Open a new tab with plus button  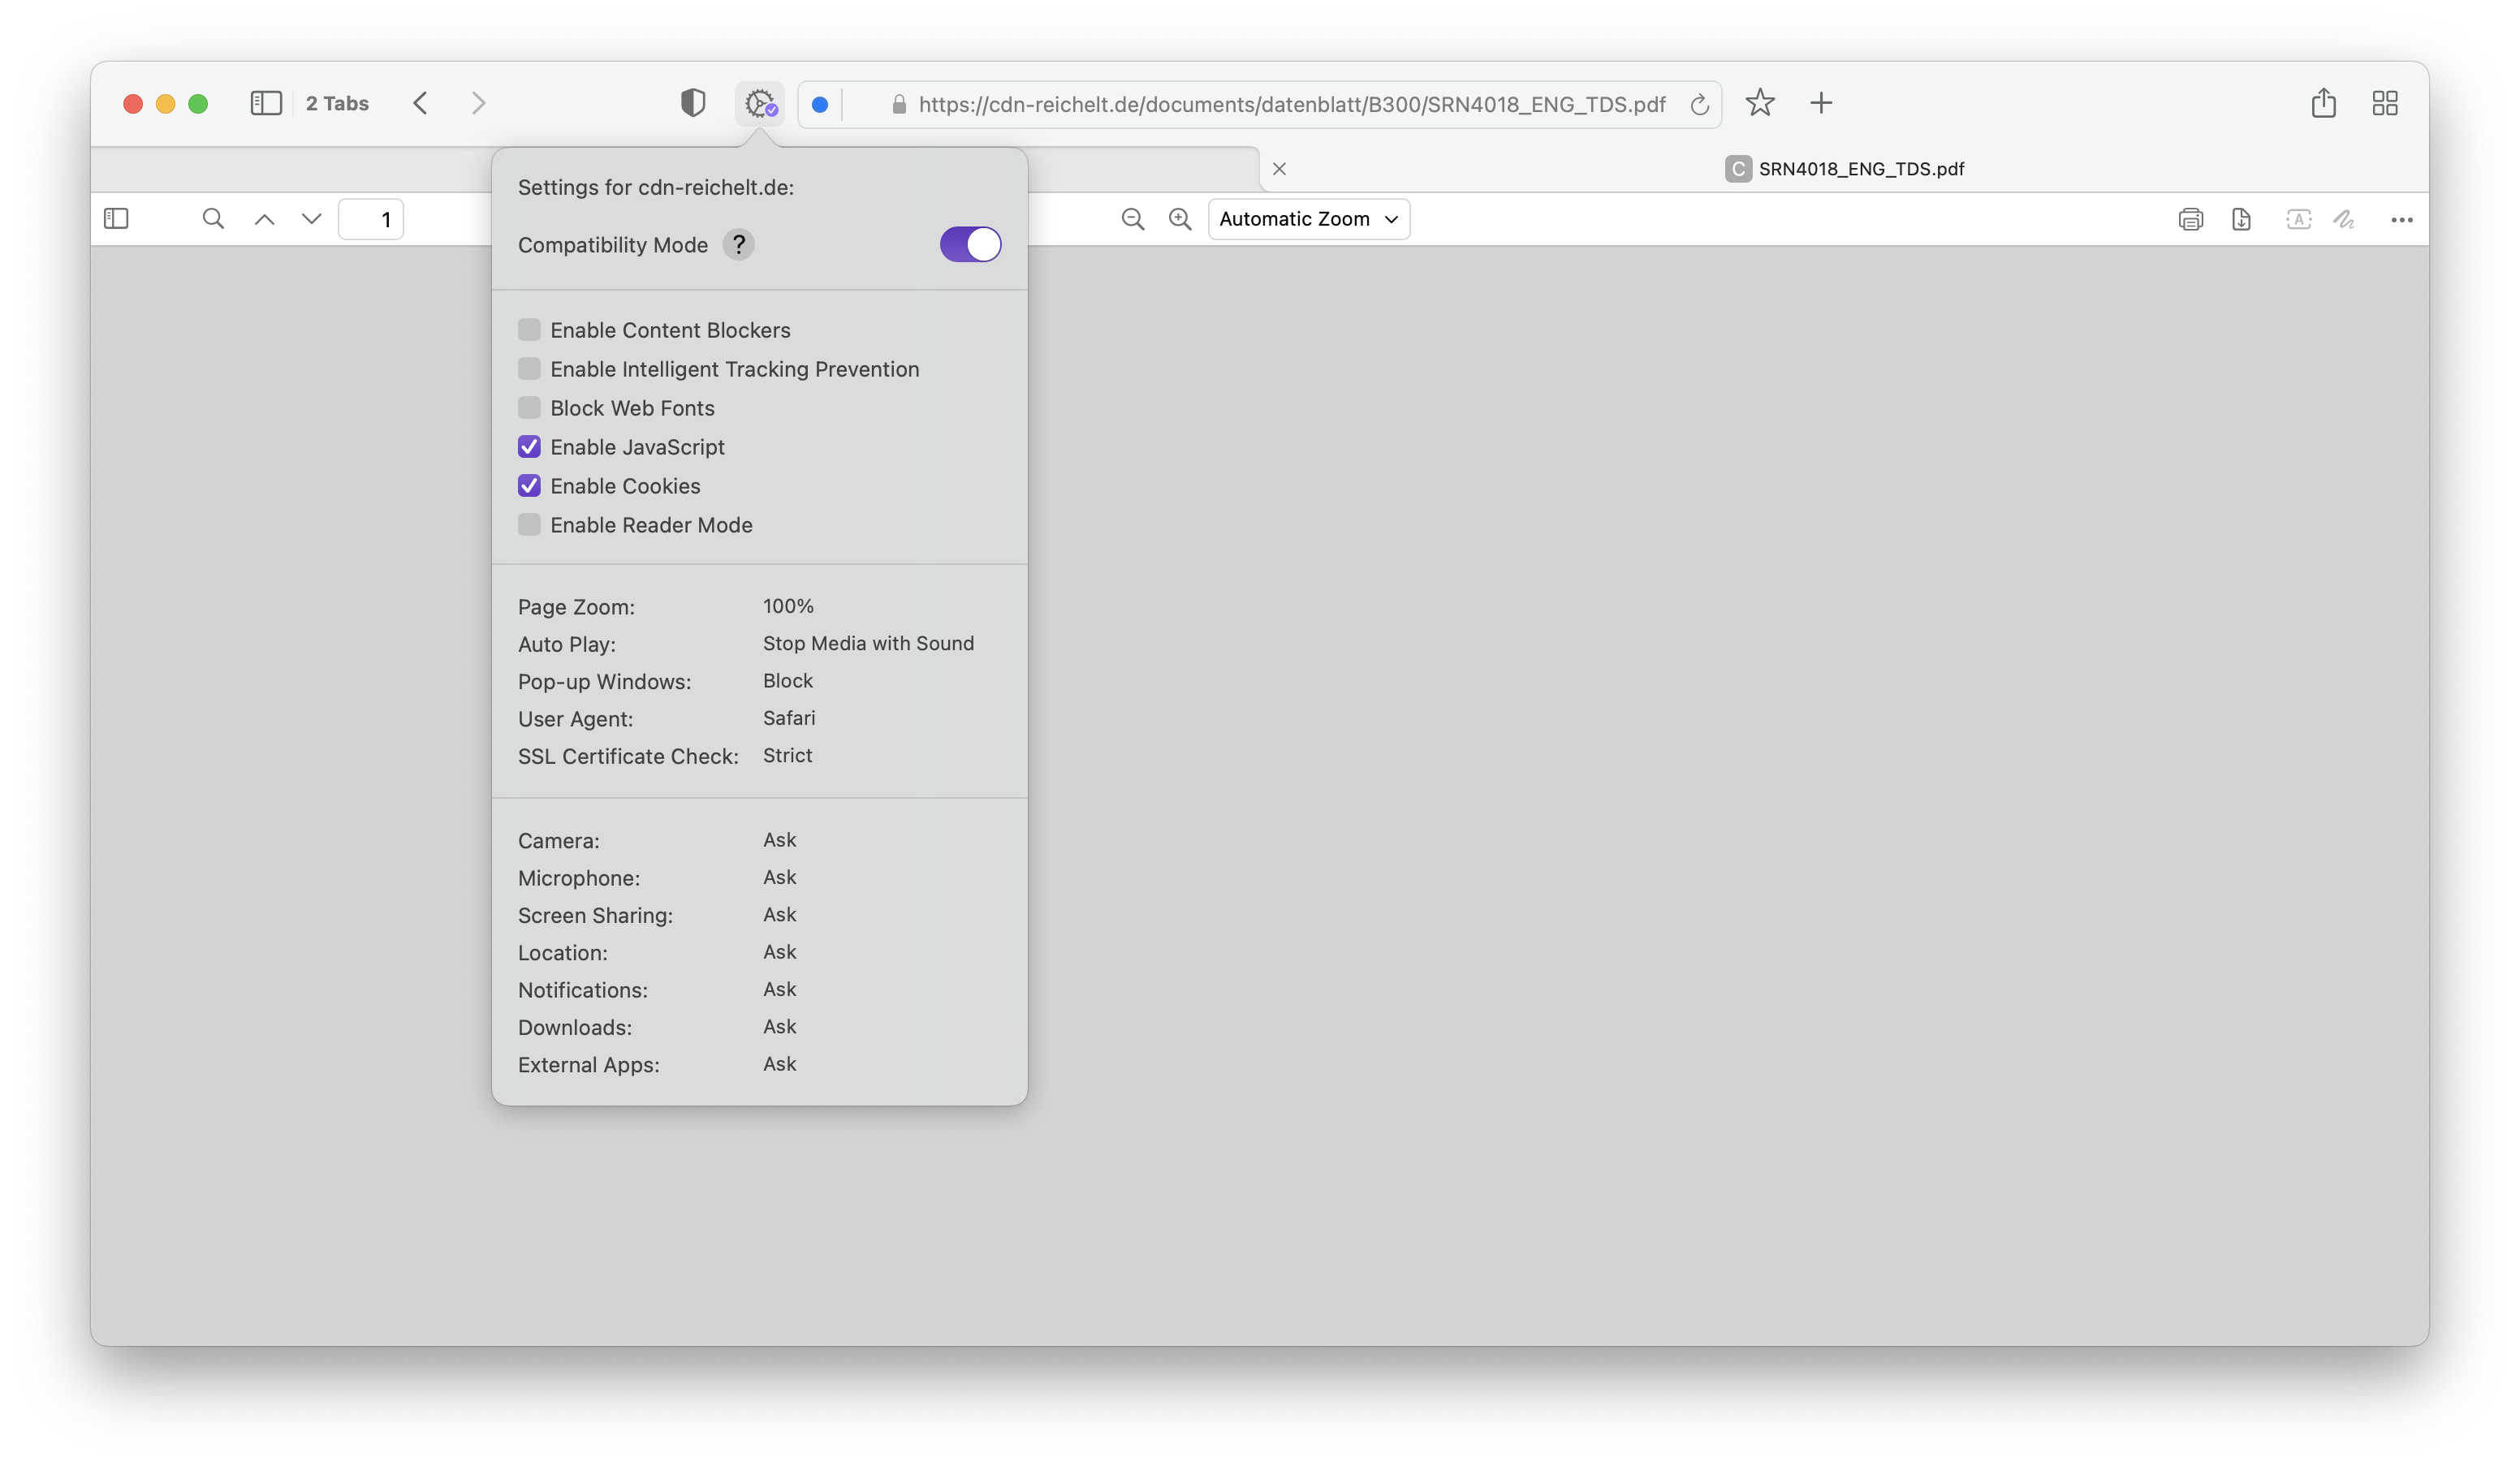[1821, 103]
